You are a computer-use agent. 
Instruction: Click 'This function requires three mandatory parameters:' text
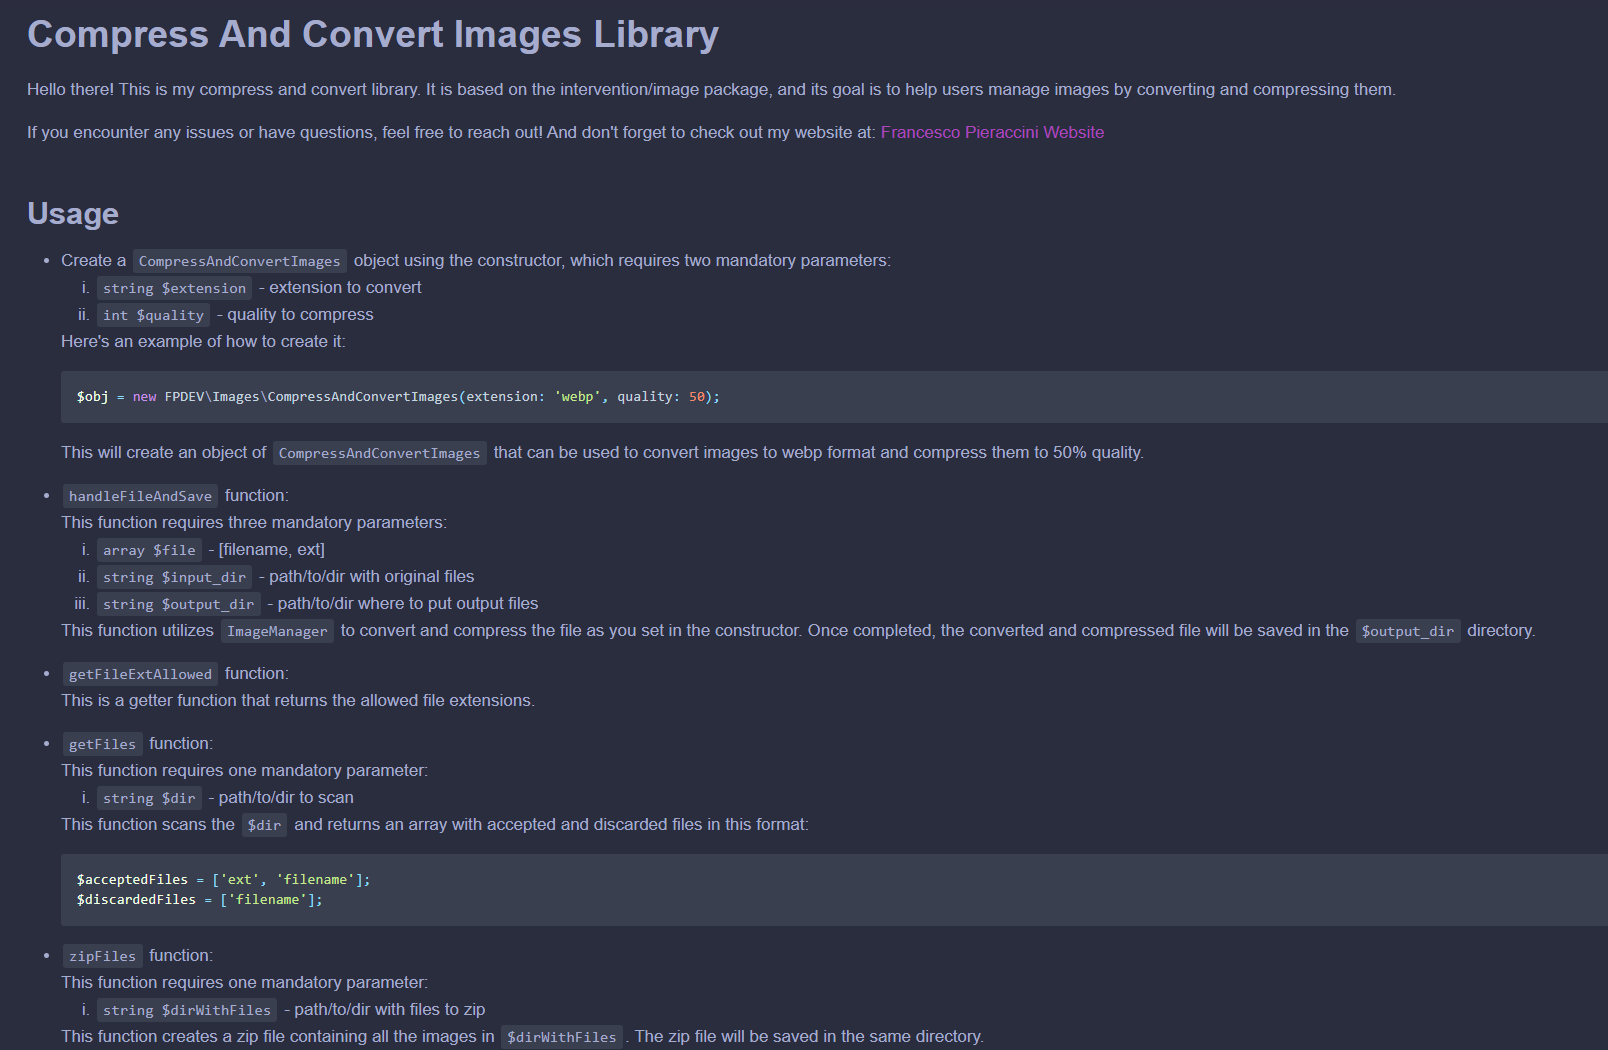[x=254, y=523]
